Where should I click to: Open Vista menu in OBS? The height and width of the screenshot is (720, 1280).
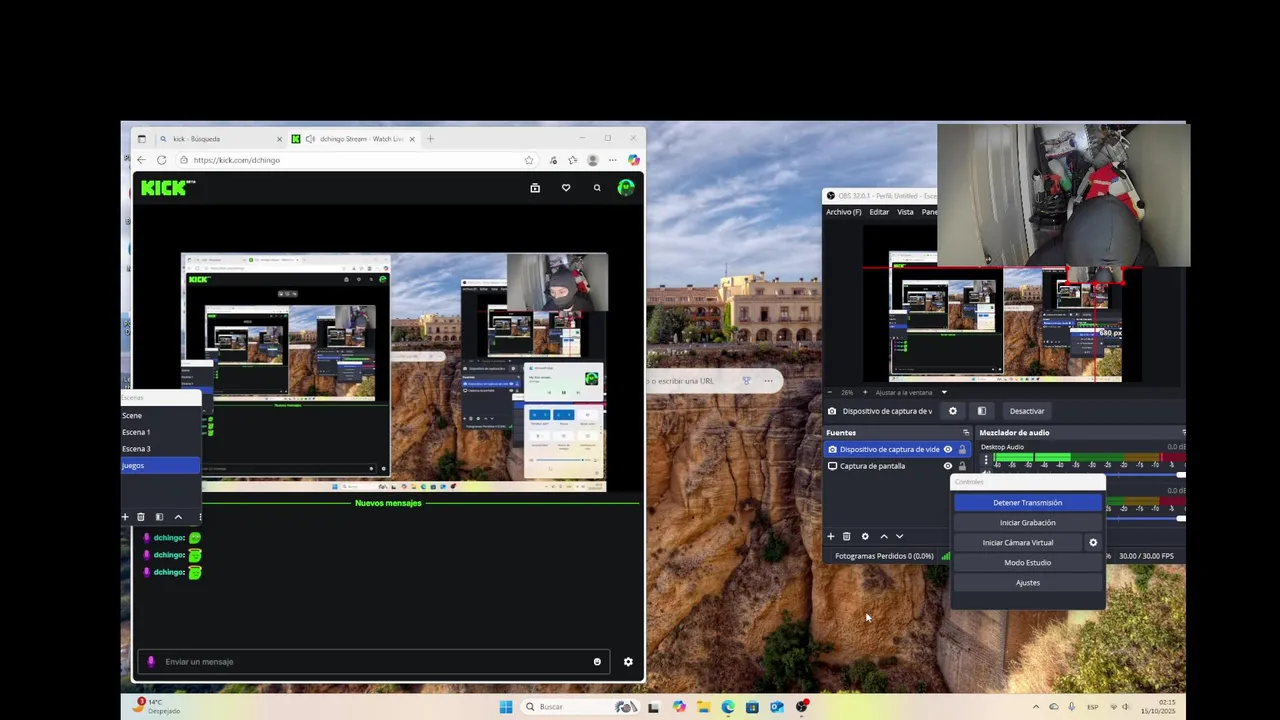pos(905,212)
